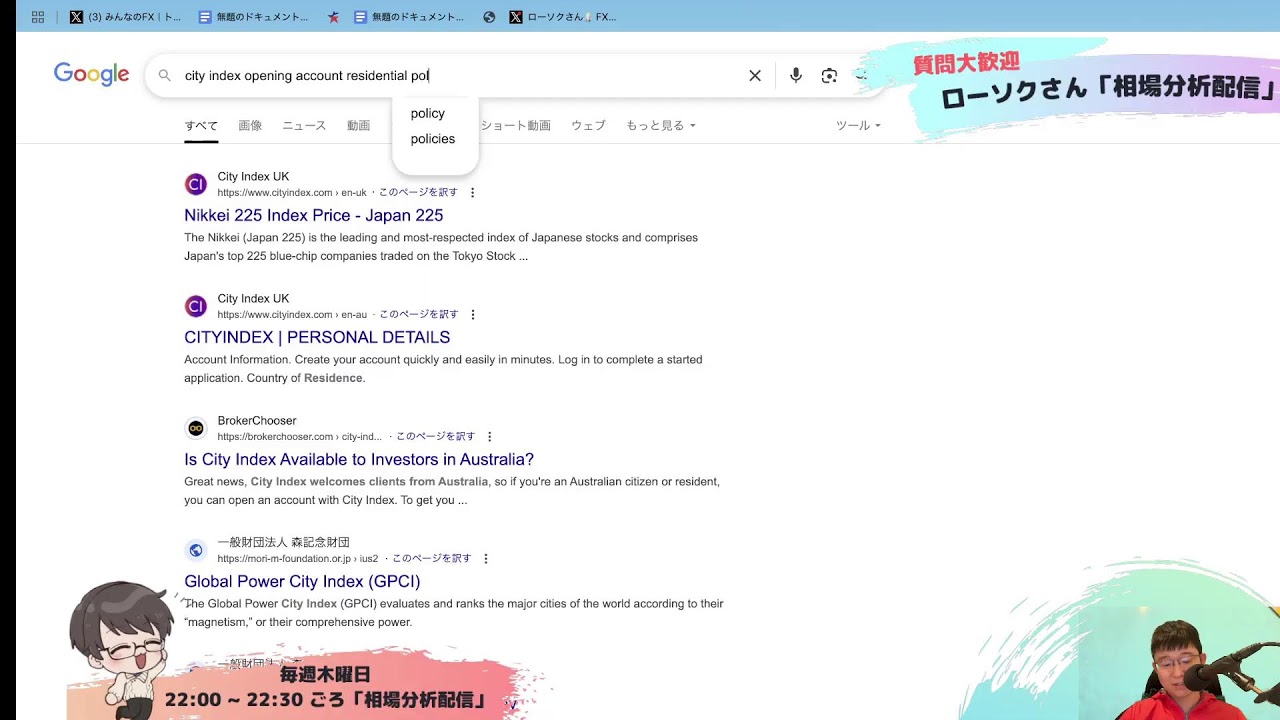Switch to the ウェブ tab

tap(588, 125)
